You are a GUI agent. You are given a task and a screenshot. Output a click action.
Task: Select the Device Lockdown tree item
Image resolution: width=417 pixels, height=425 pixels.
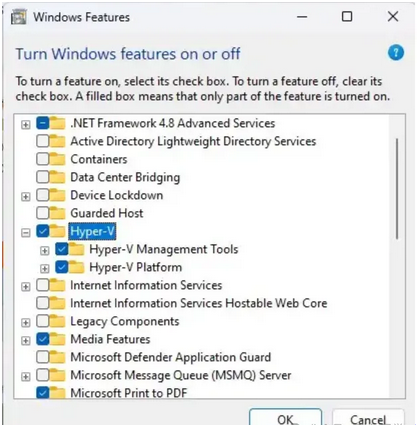(117, 195)
